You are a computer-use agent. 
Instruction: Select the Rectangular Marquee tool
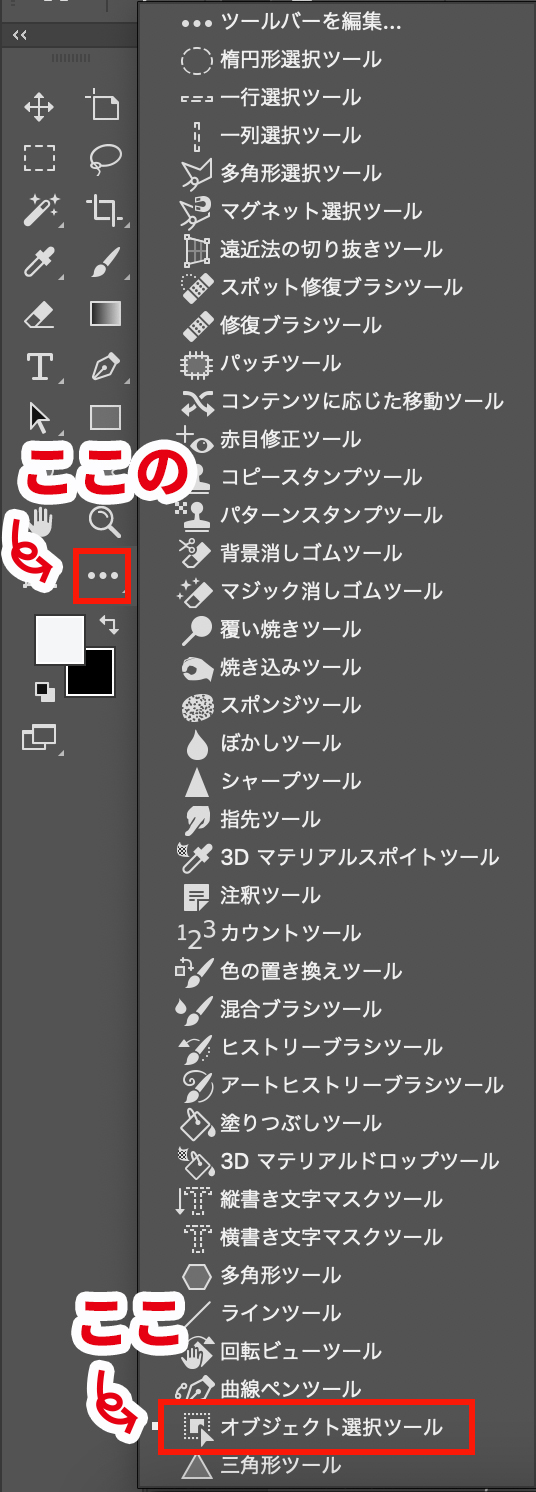pyautogui.click(x=39, y=158)
